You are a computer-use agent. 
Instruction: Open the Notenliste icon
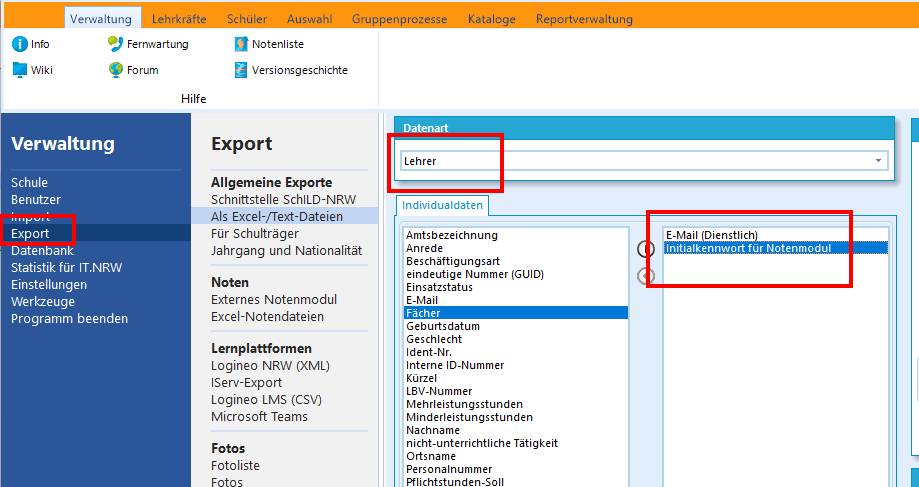pos(241,44)
